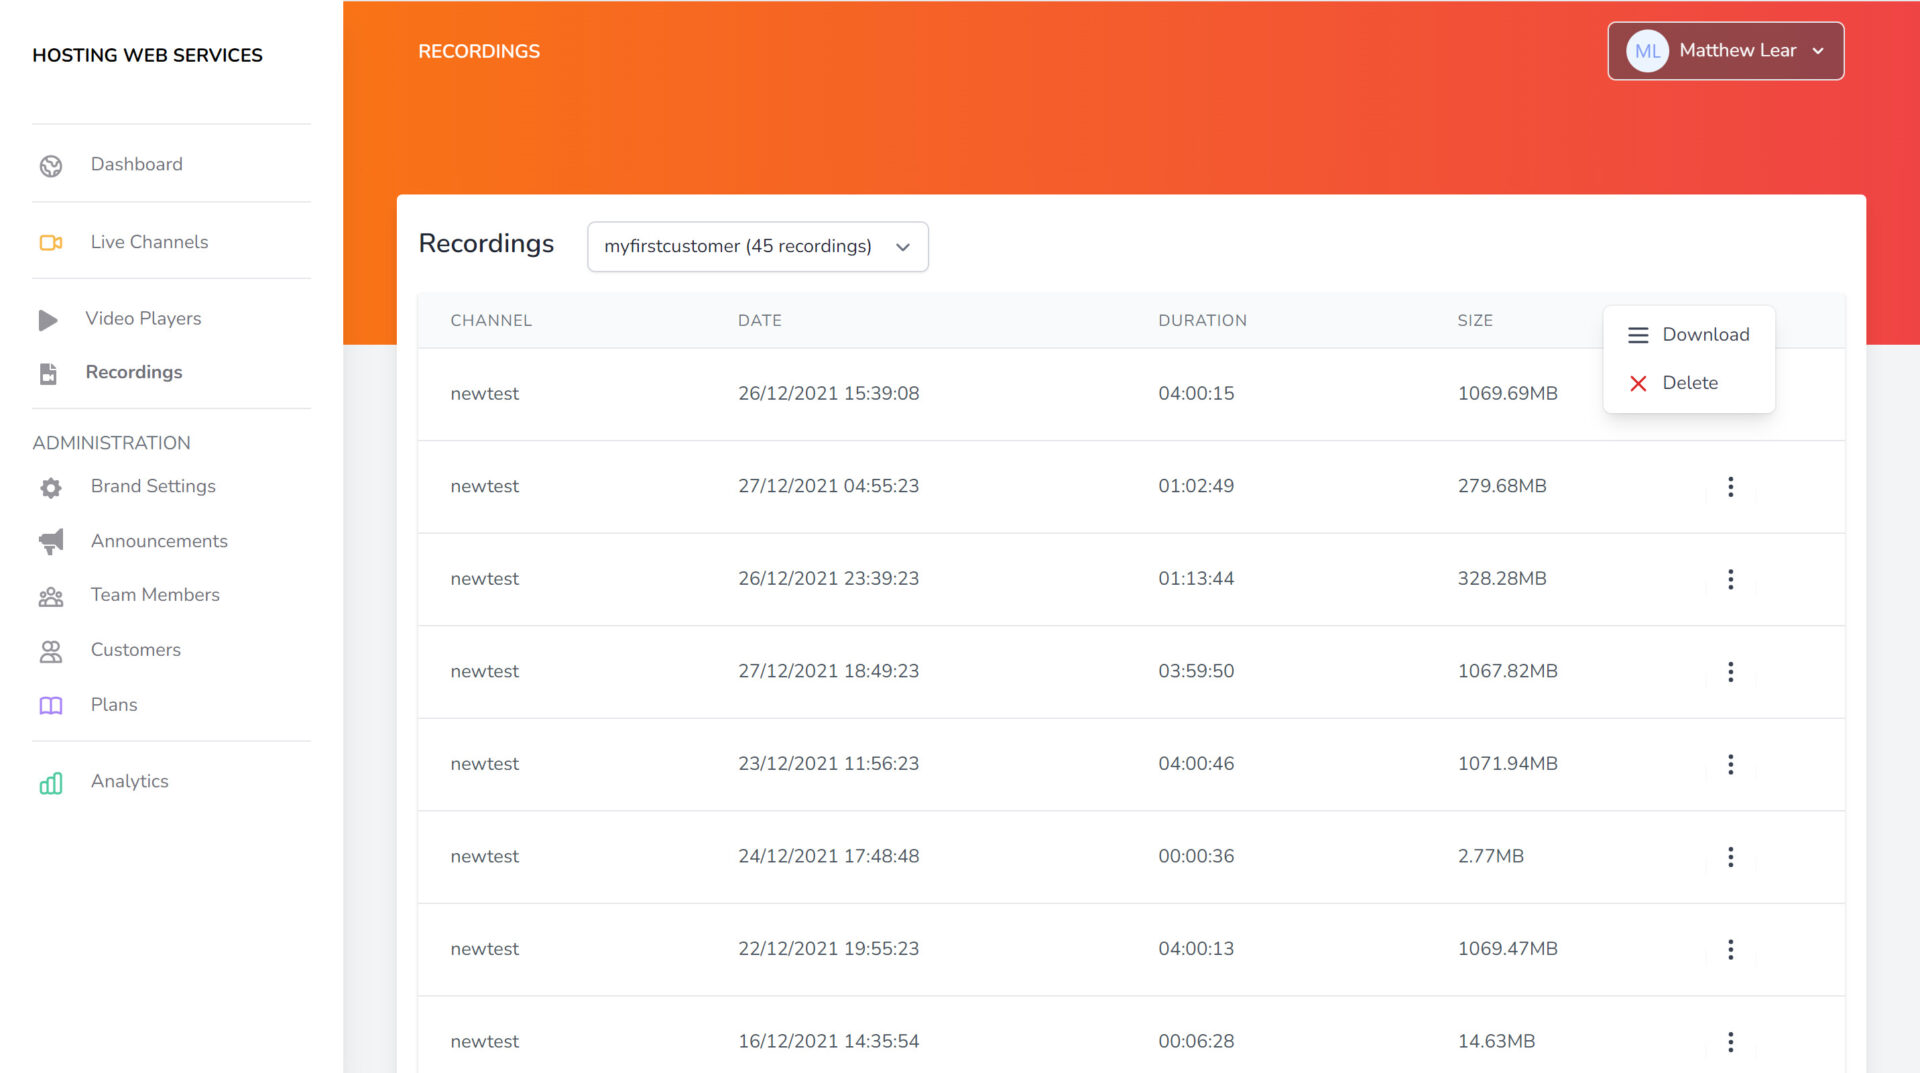1920x1073 pixels.
Task: Click size 1069.69MB
Action: point(1507,394)
